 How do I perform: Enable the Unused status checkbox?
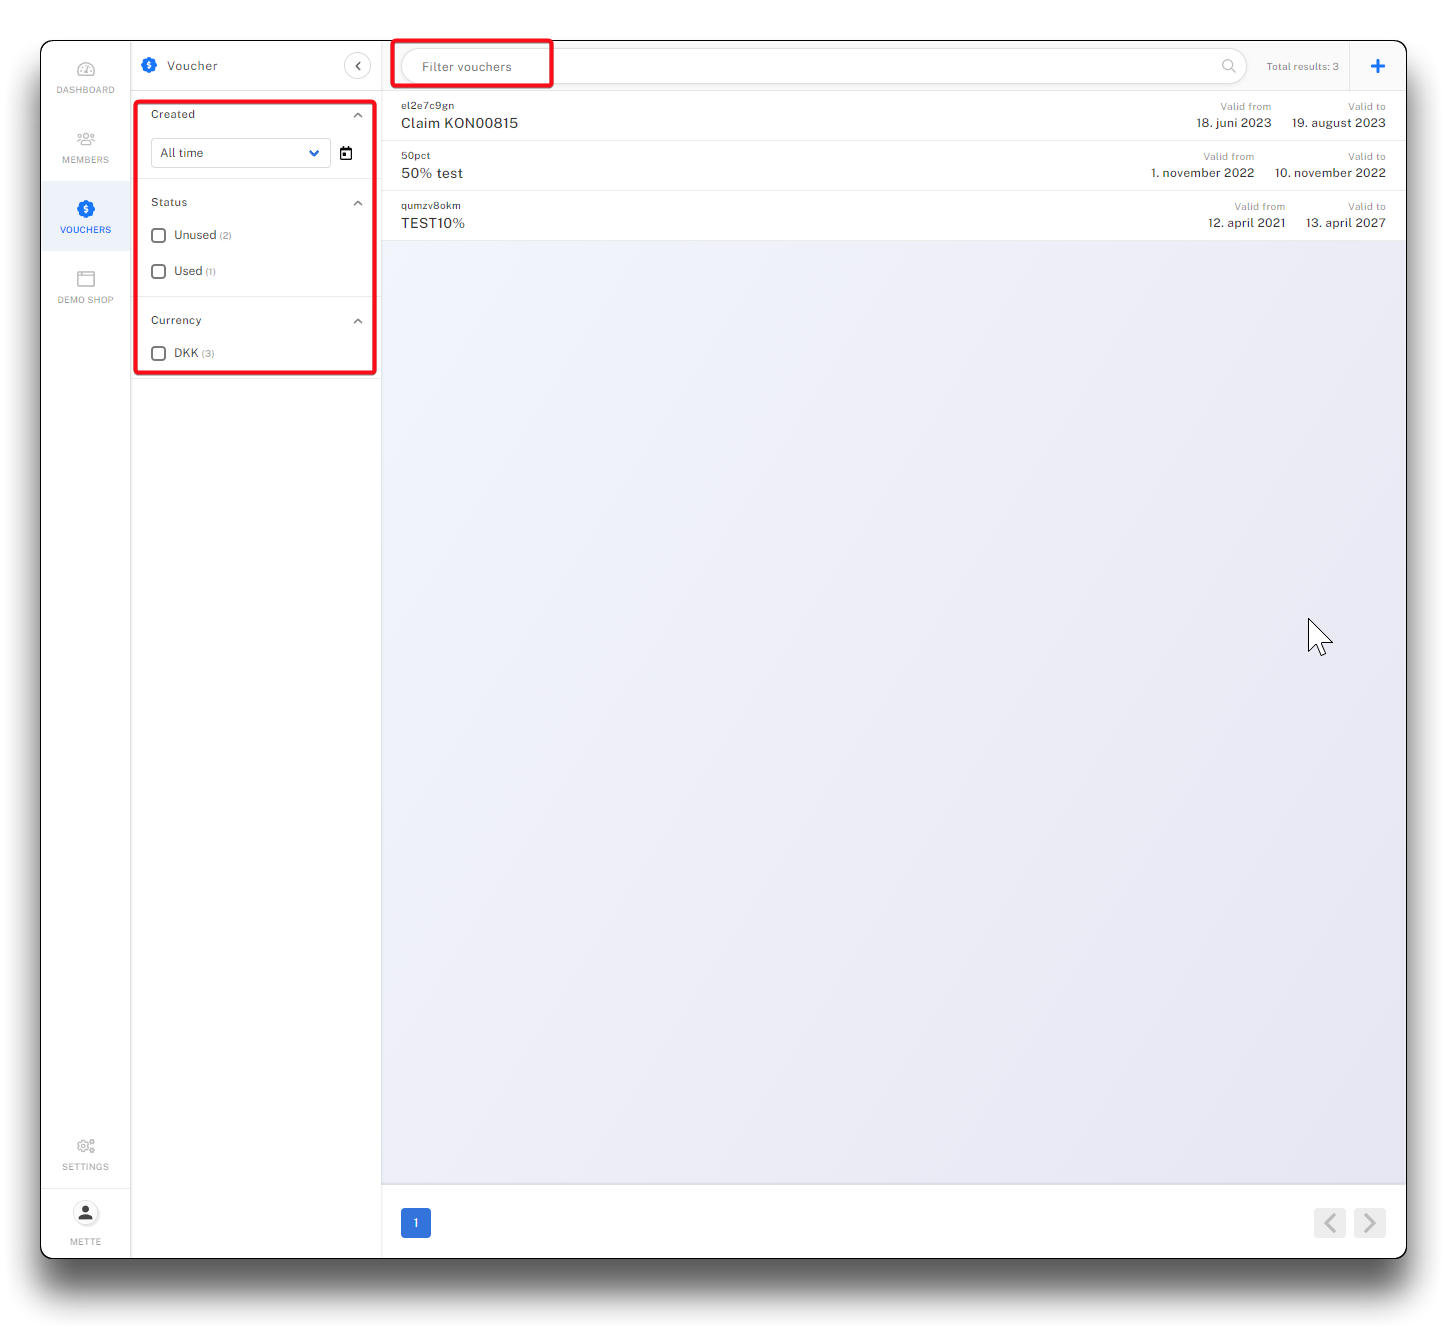tap(159, 236)
